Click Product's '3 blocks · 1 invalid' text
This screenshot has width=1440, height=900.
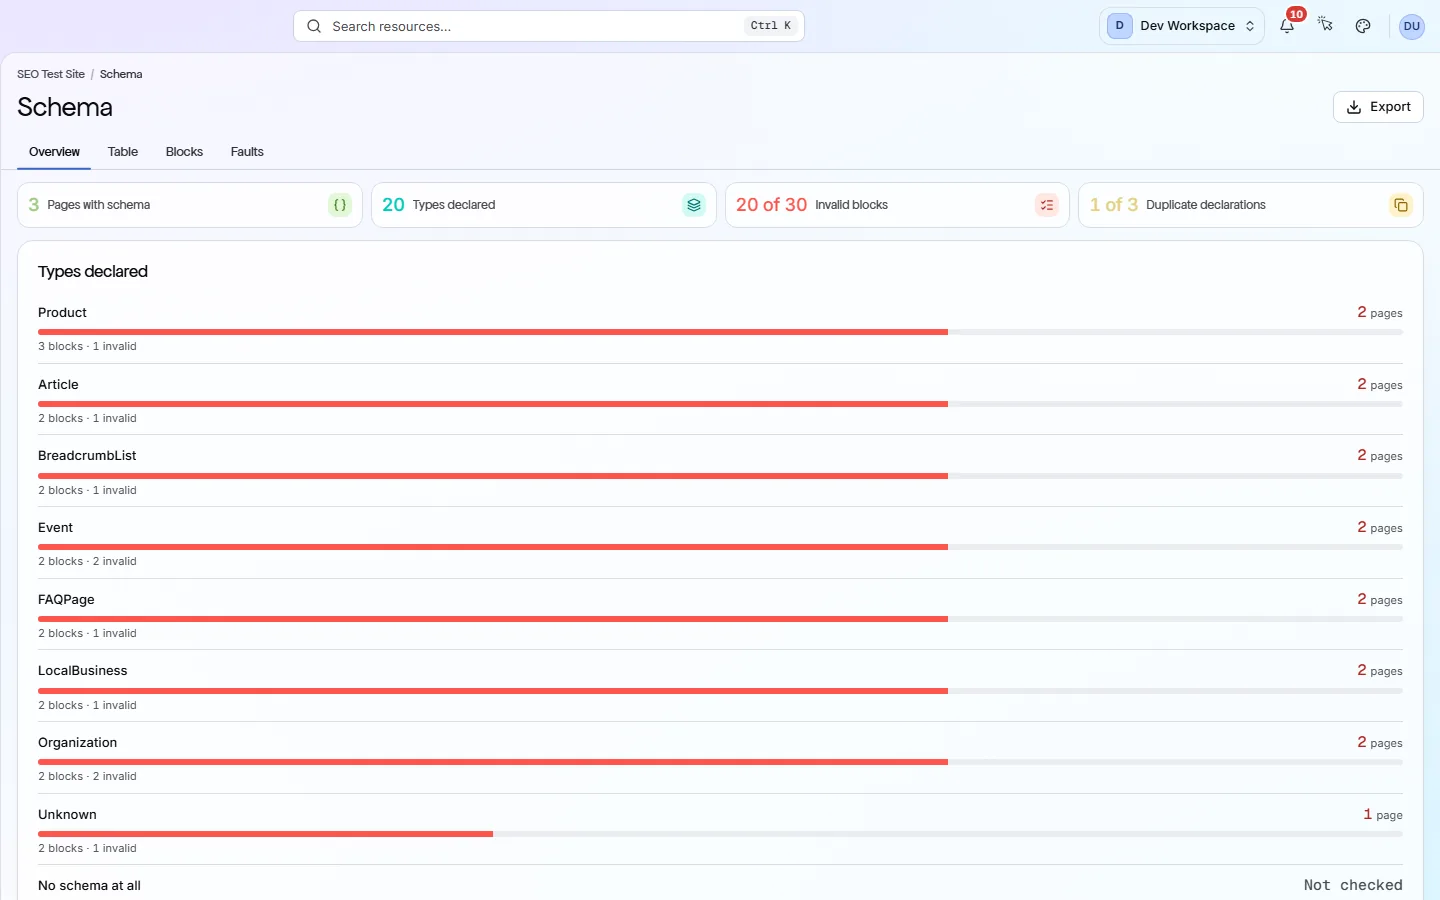click(87, 347)
